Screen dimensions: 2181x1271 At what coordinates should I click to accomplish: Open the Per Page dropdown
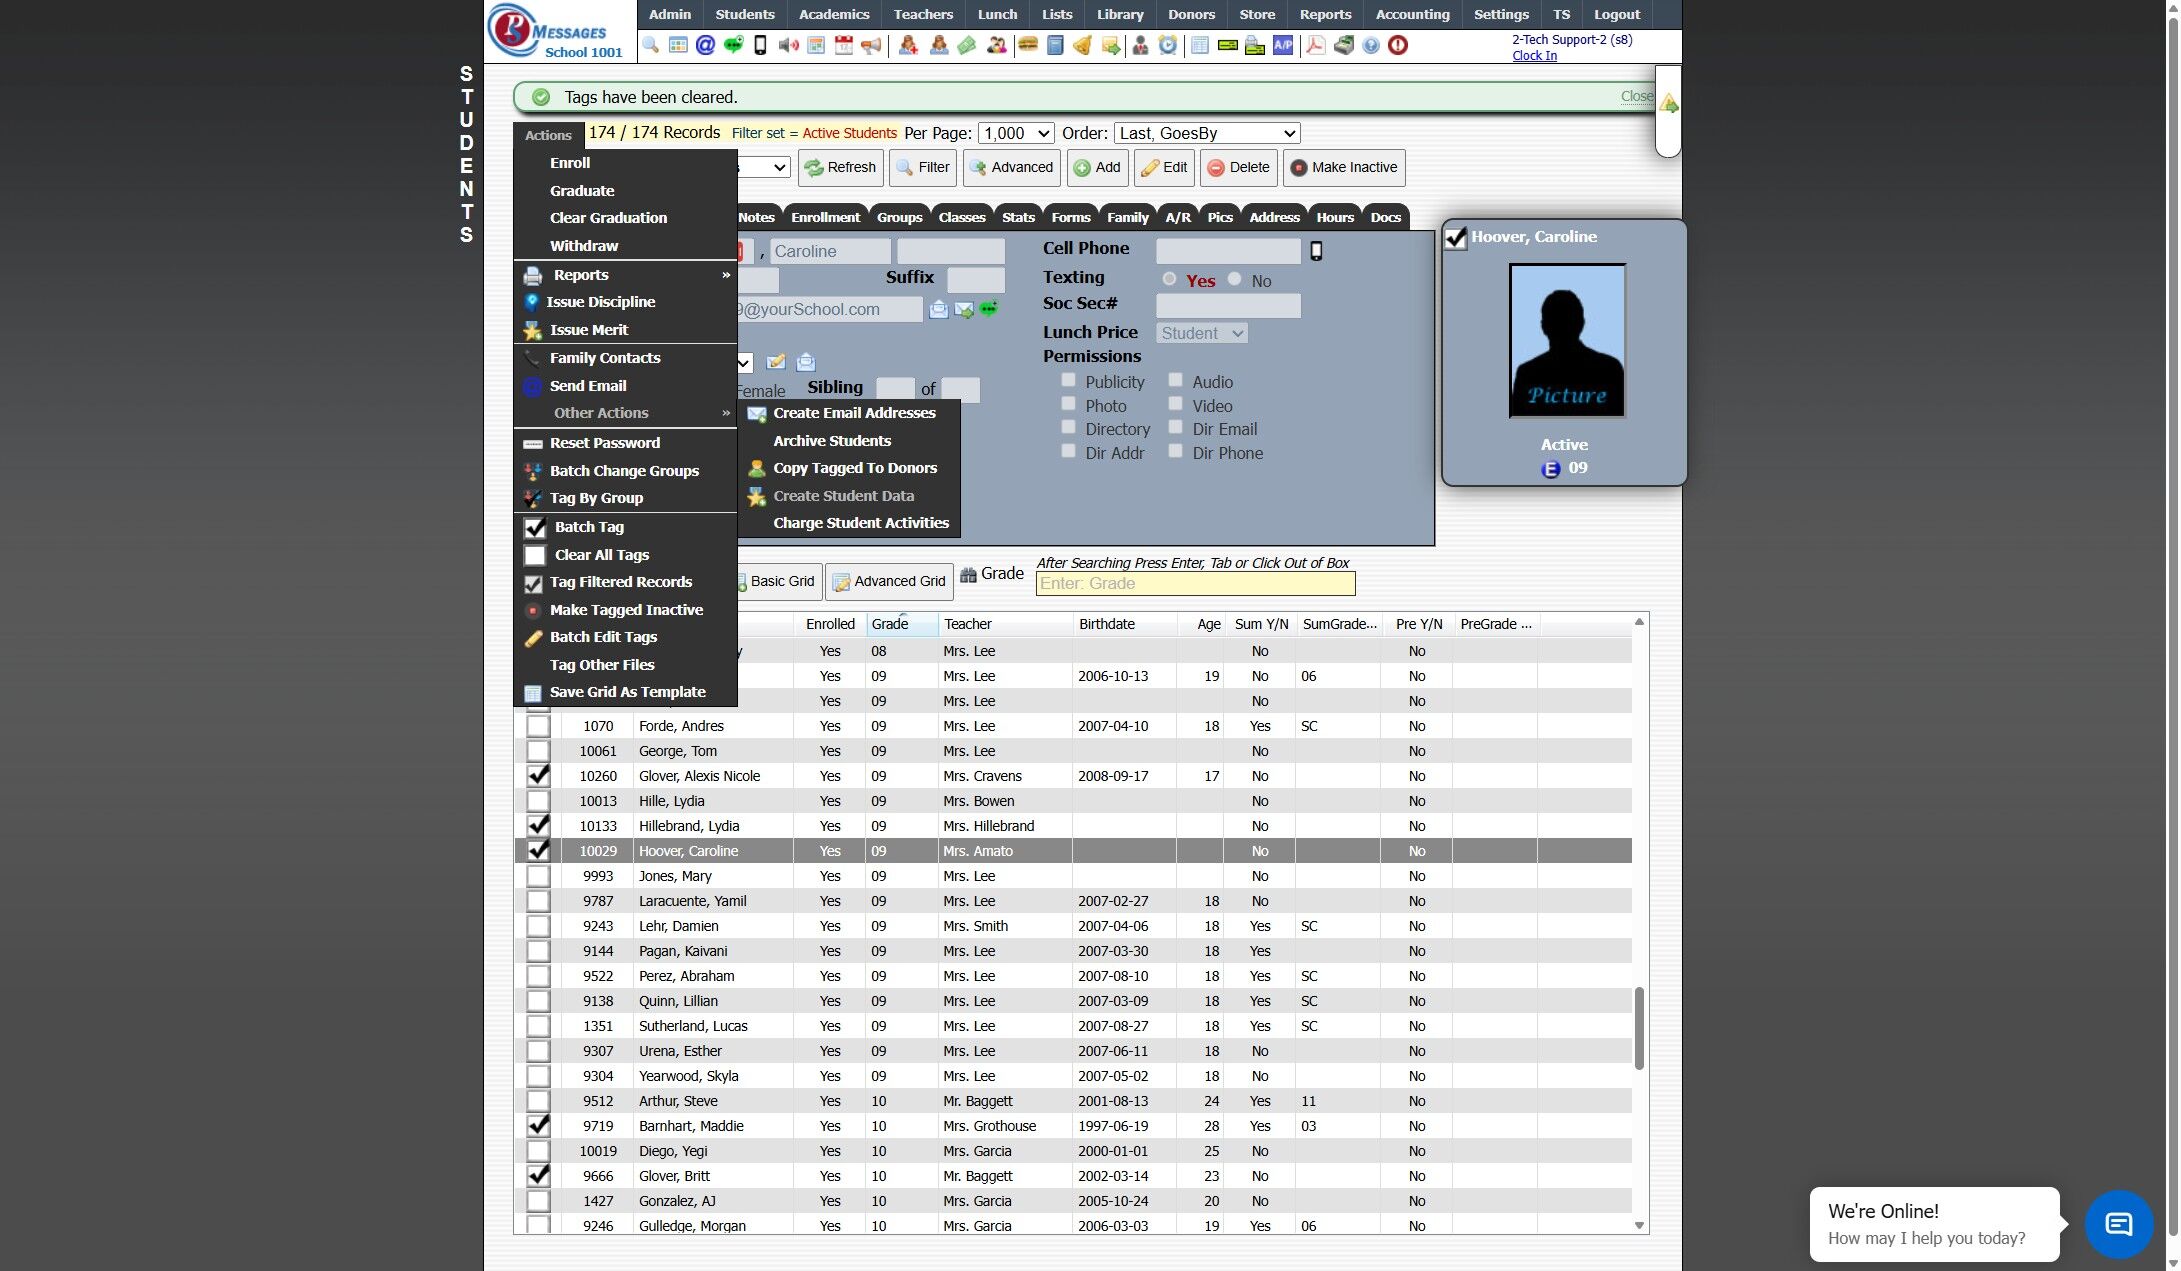point(1016,133)
